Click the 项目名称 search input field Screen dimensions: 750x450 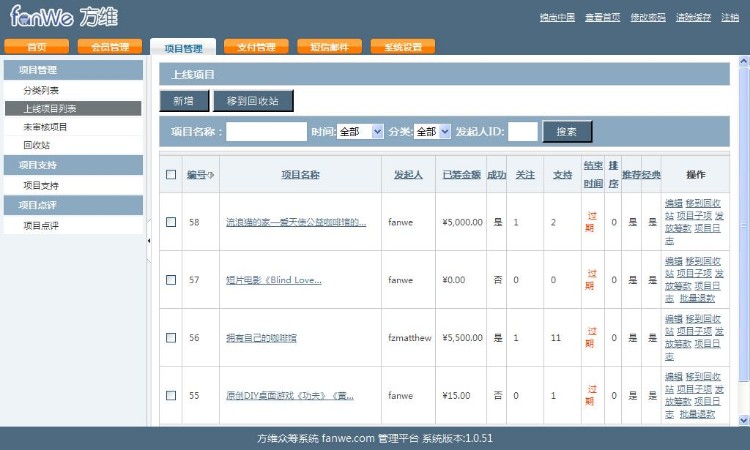(266, 131)
